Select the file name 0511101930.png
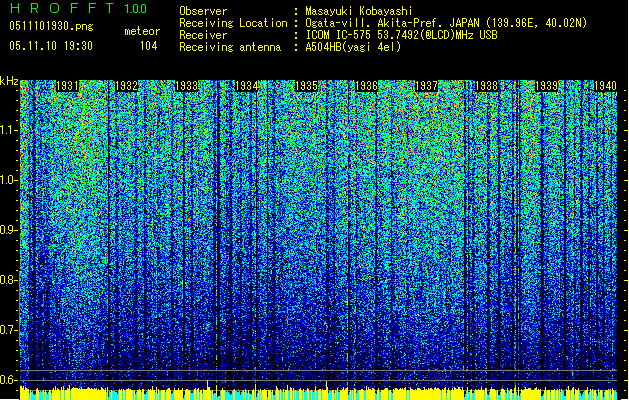The image size is (629, 400). (51, 26)
